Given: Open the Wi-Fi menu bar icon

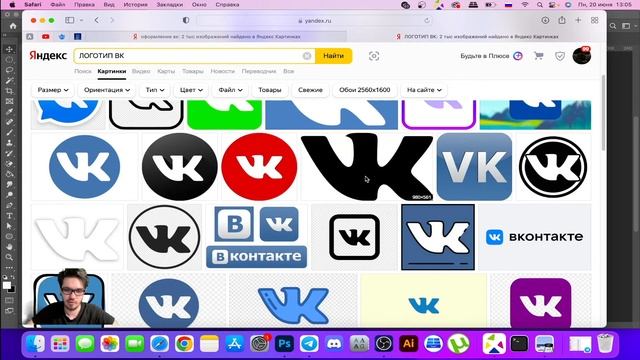Looking at the screenshot, I should (525, 4).
